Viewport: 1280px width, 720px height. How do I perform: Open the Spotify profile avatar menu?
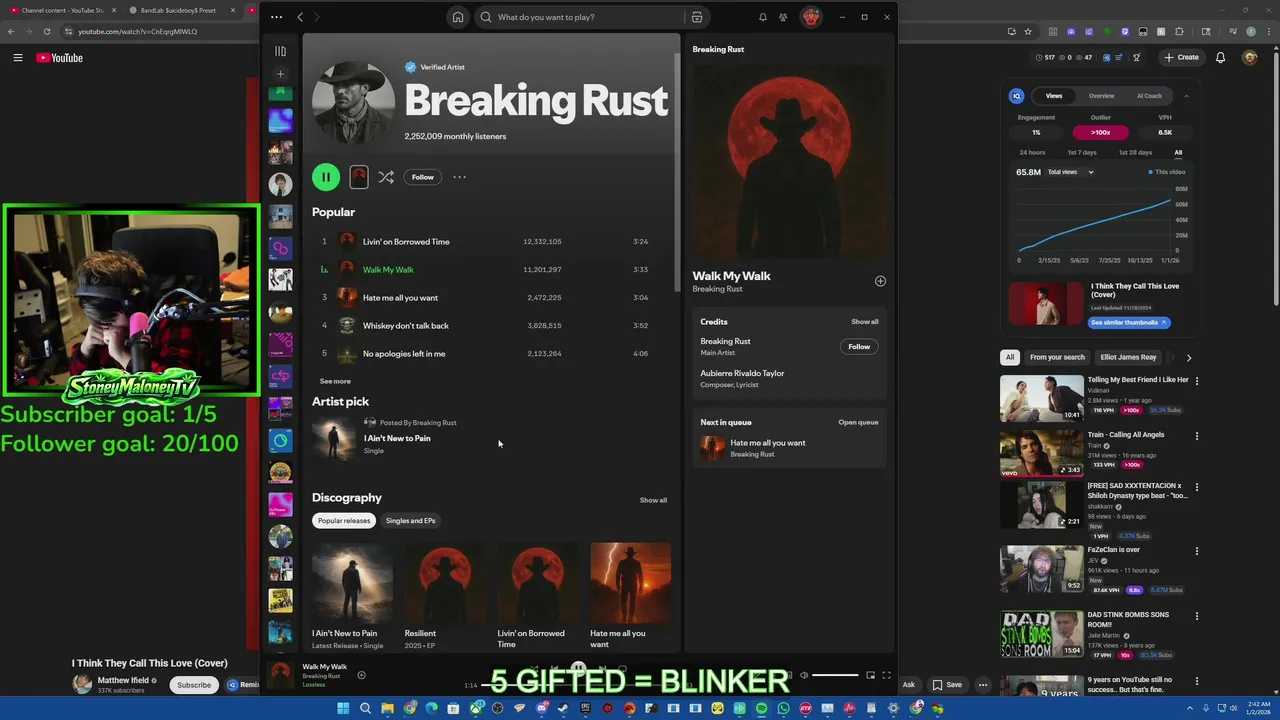point(811,17)
